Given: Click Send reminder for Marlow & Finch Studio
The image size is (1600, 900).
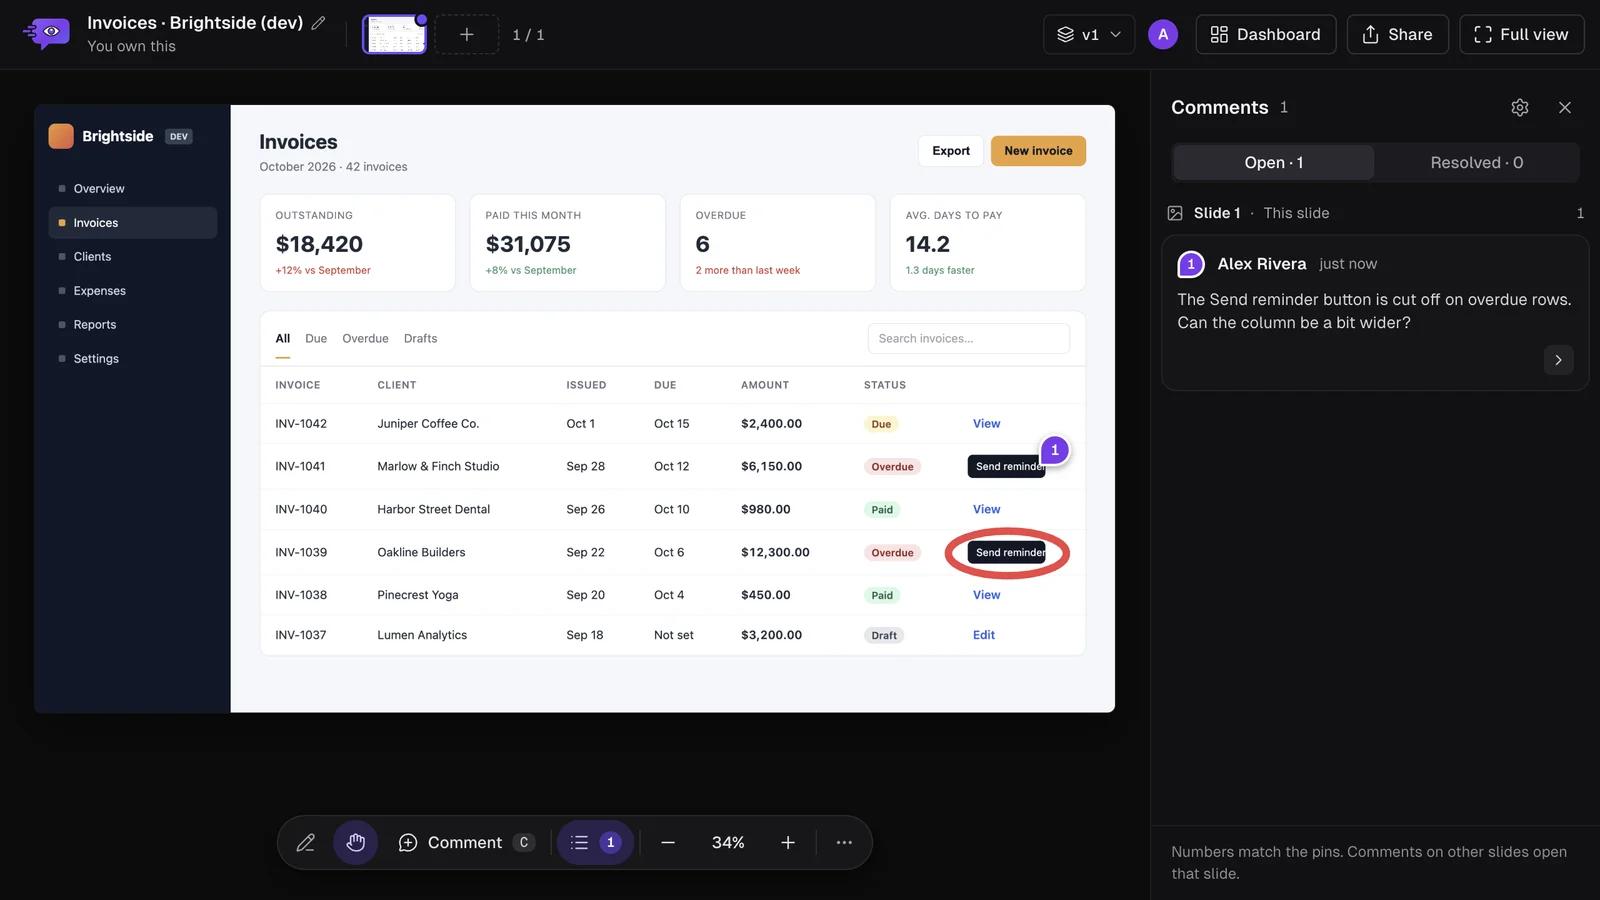Looking at the screenshot, I should click(x=1006, y=466).
